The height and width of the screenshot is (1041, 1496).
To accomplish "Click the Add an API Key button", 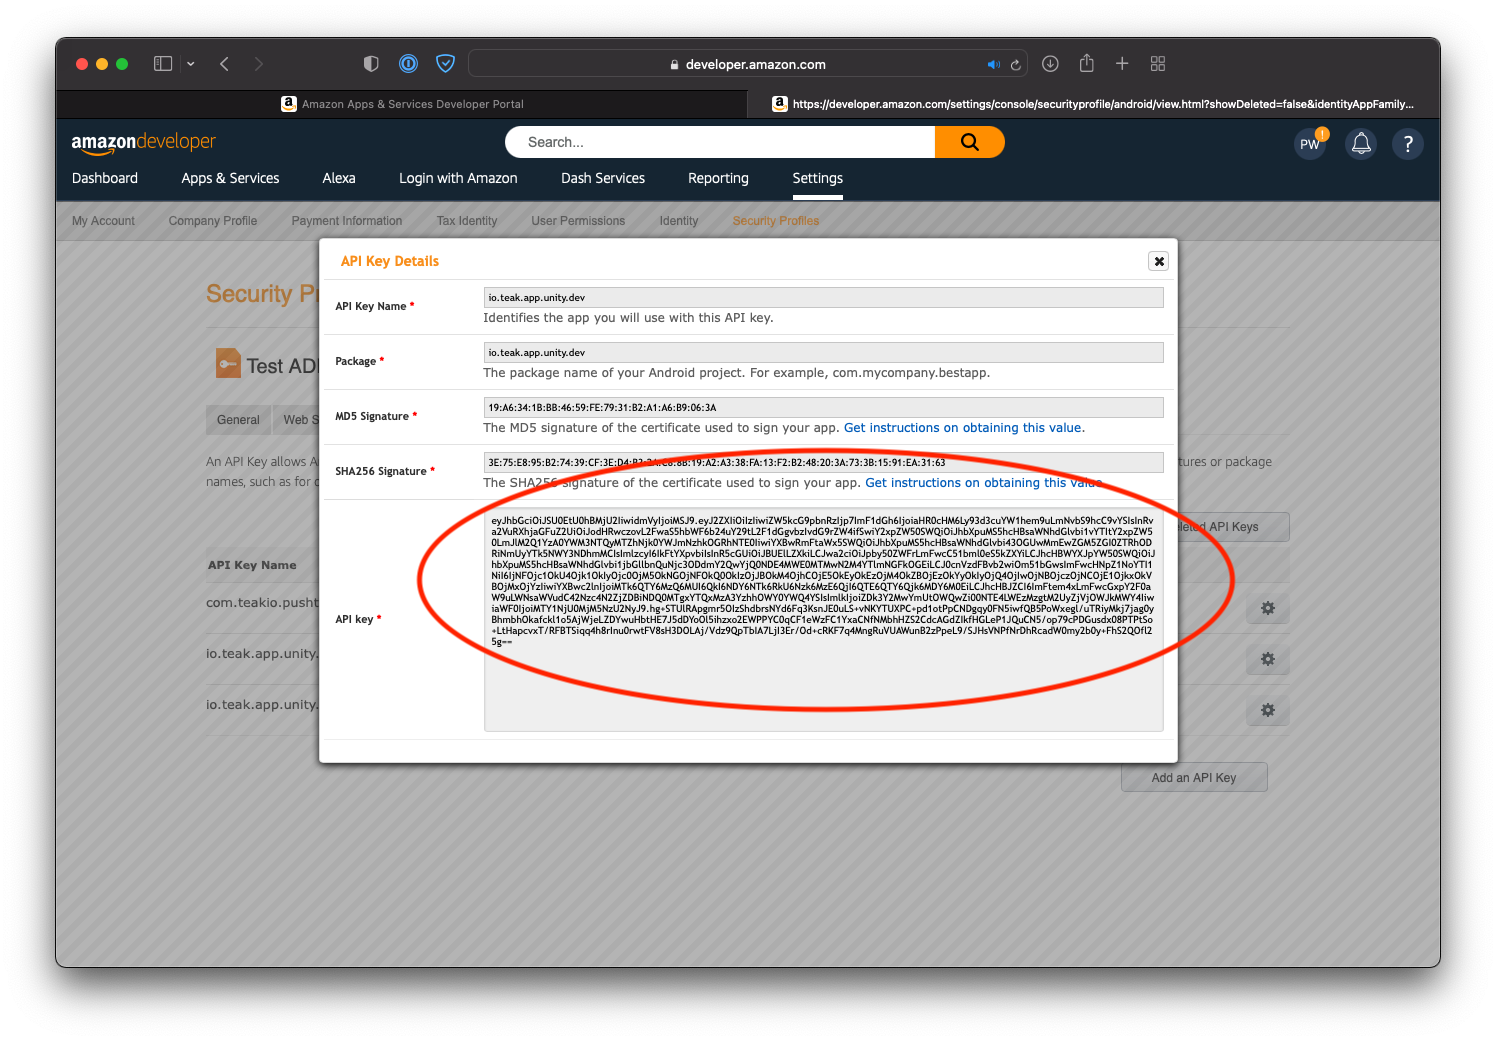I will click(1194, 778).
